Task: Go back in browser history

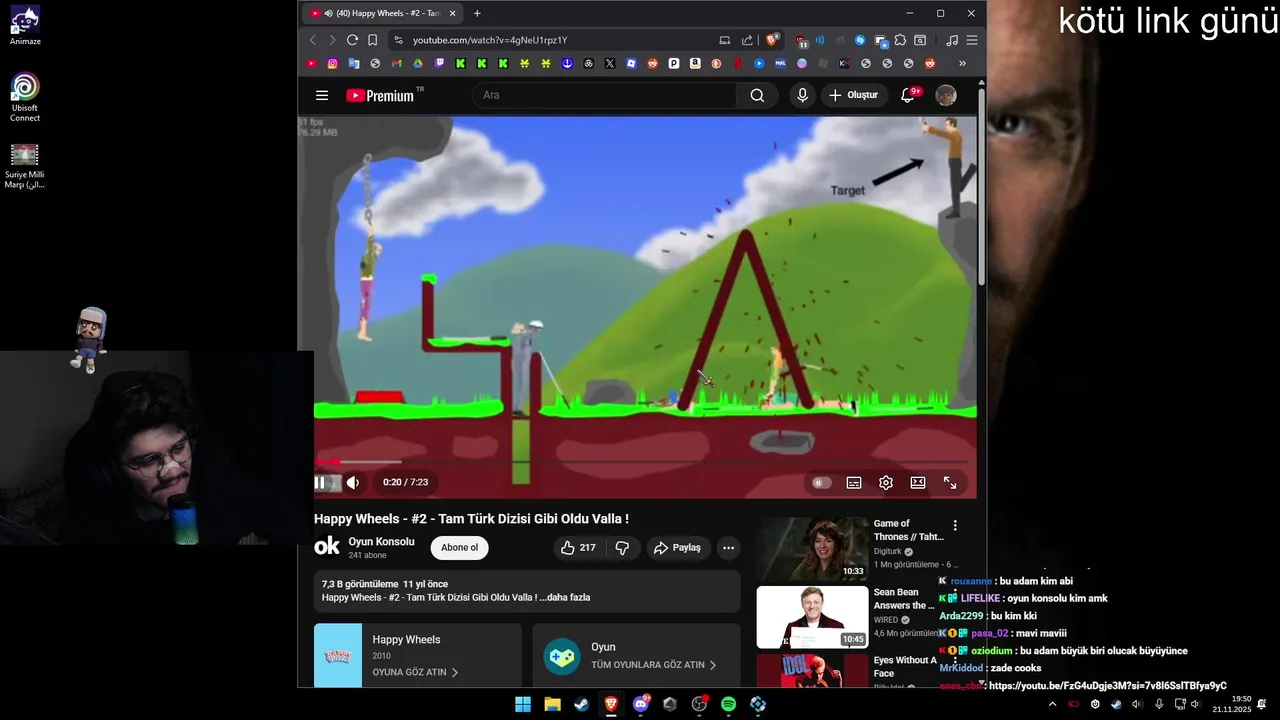Action: 312,40
